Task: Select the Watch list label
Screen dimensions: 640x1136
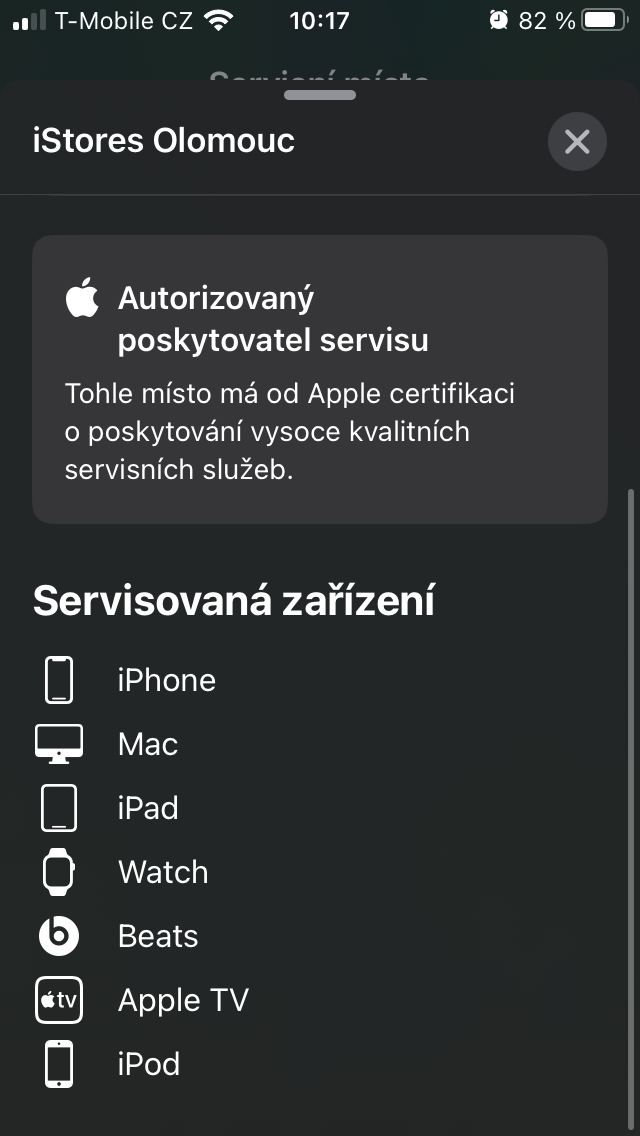Action: pos(163,872)
